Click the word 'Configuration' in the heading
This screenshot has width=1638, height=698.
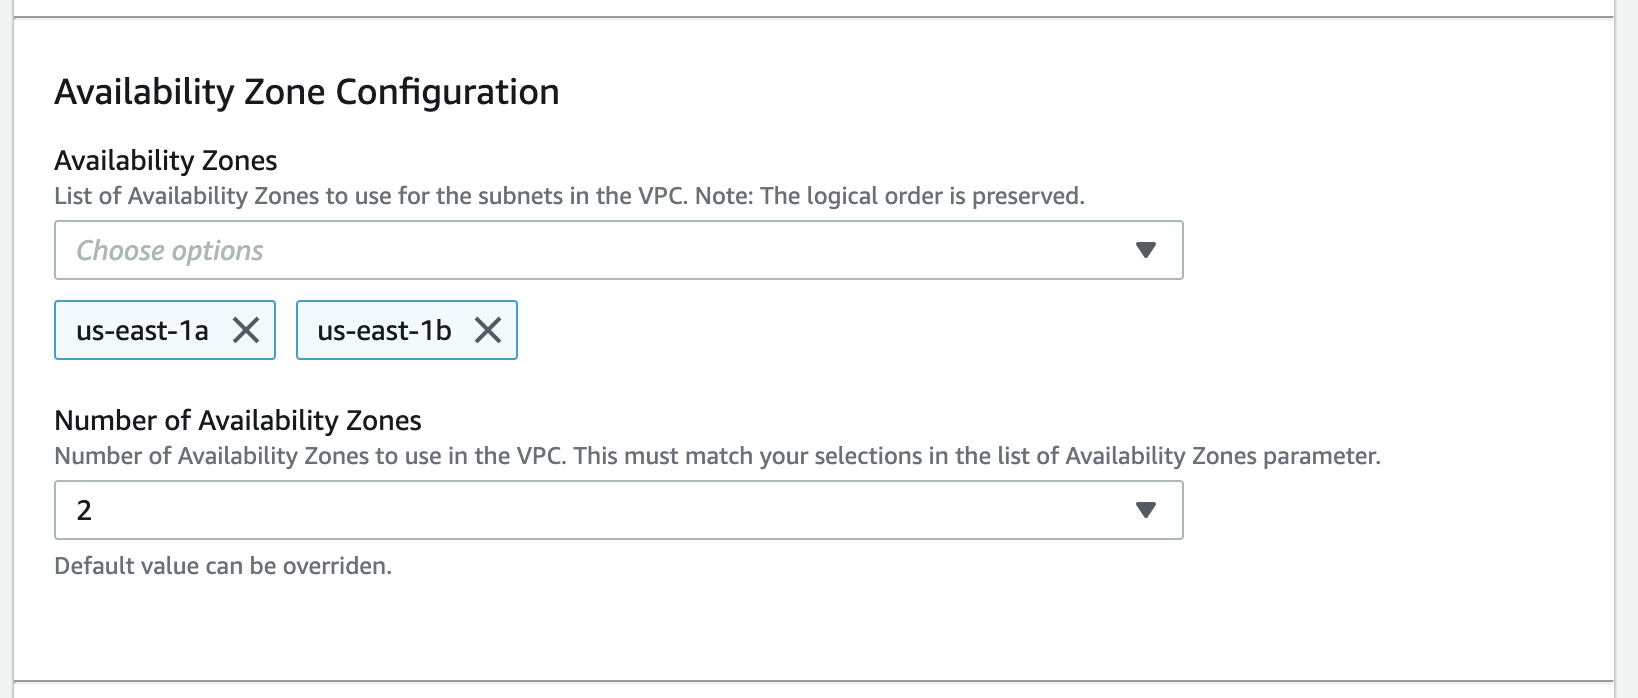click(x=447, y=92)
